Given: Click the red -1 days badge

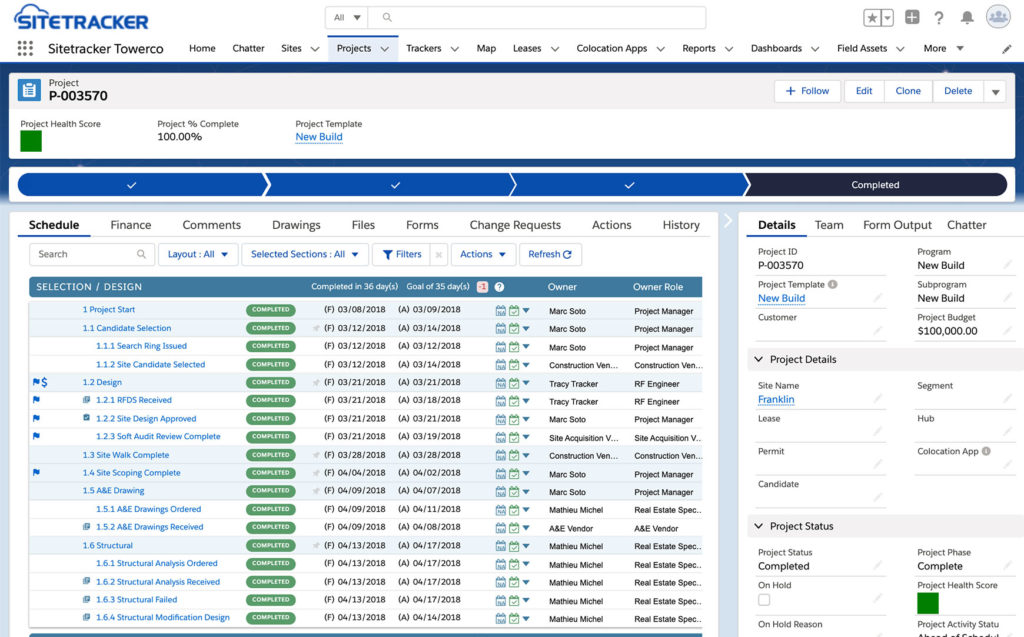Looking at the screenshot, I should tap(483, 287).
